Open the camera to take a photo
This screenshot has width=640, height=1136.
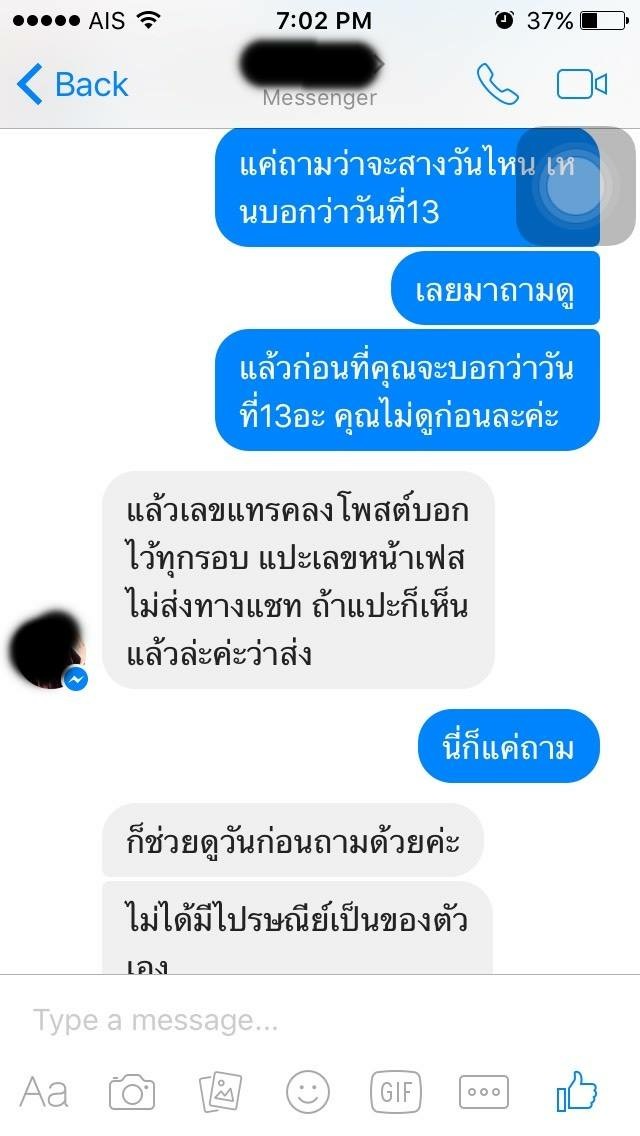click(132, 1091)
